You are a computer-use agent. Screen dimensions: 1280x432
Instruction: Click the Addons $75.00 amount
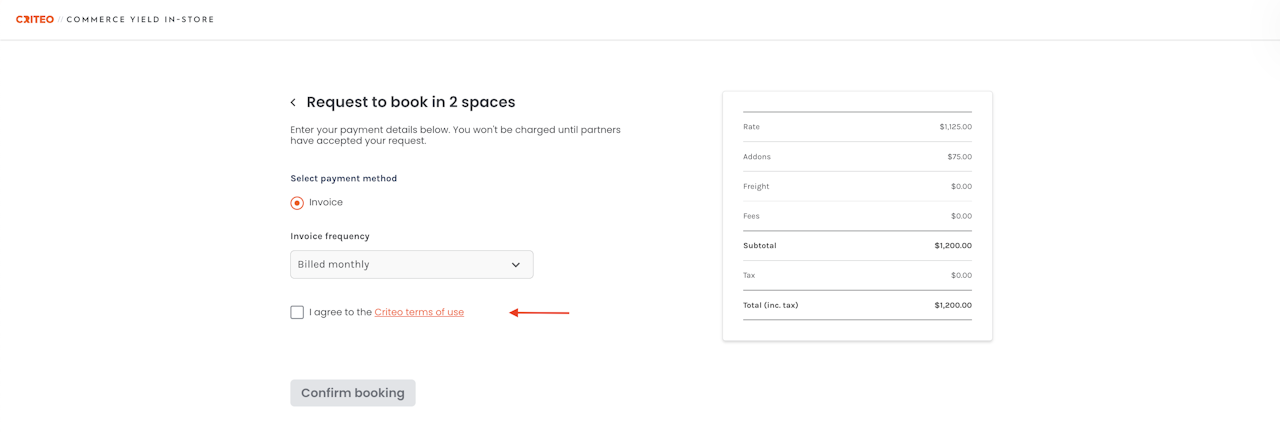[x=959, y=157]
